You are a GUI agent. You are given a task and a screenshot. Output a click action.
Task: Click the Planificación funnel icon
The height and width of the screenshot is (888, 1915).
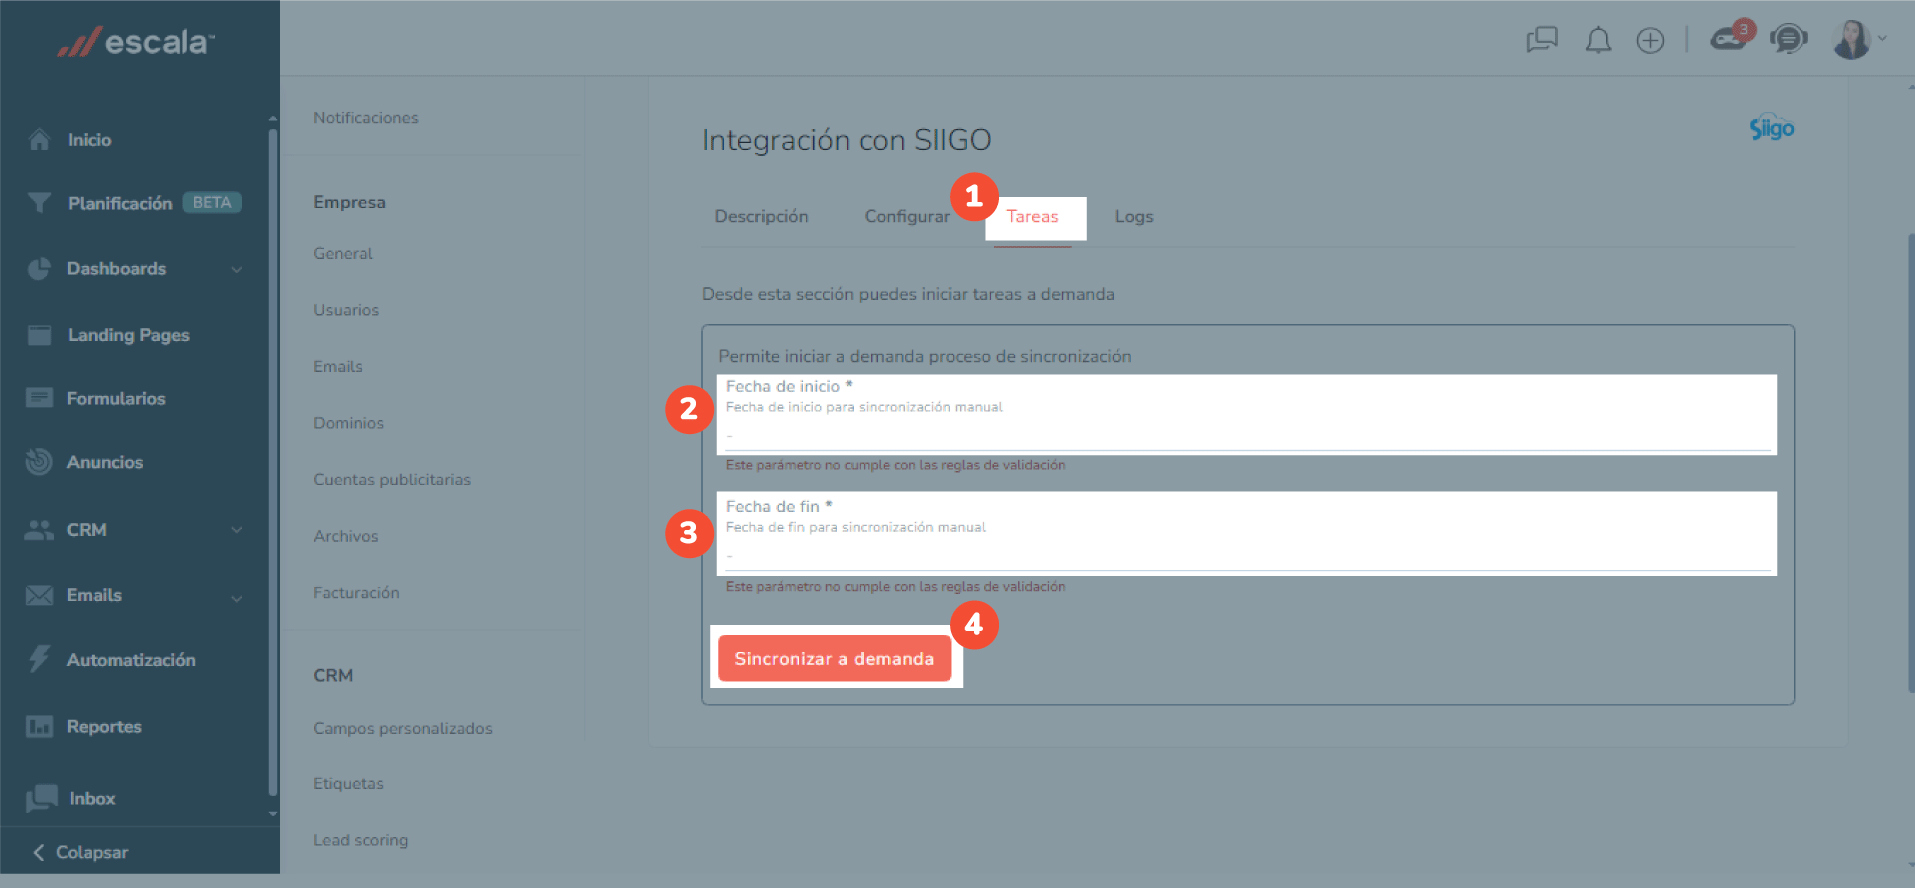39,203
